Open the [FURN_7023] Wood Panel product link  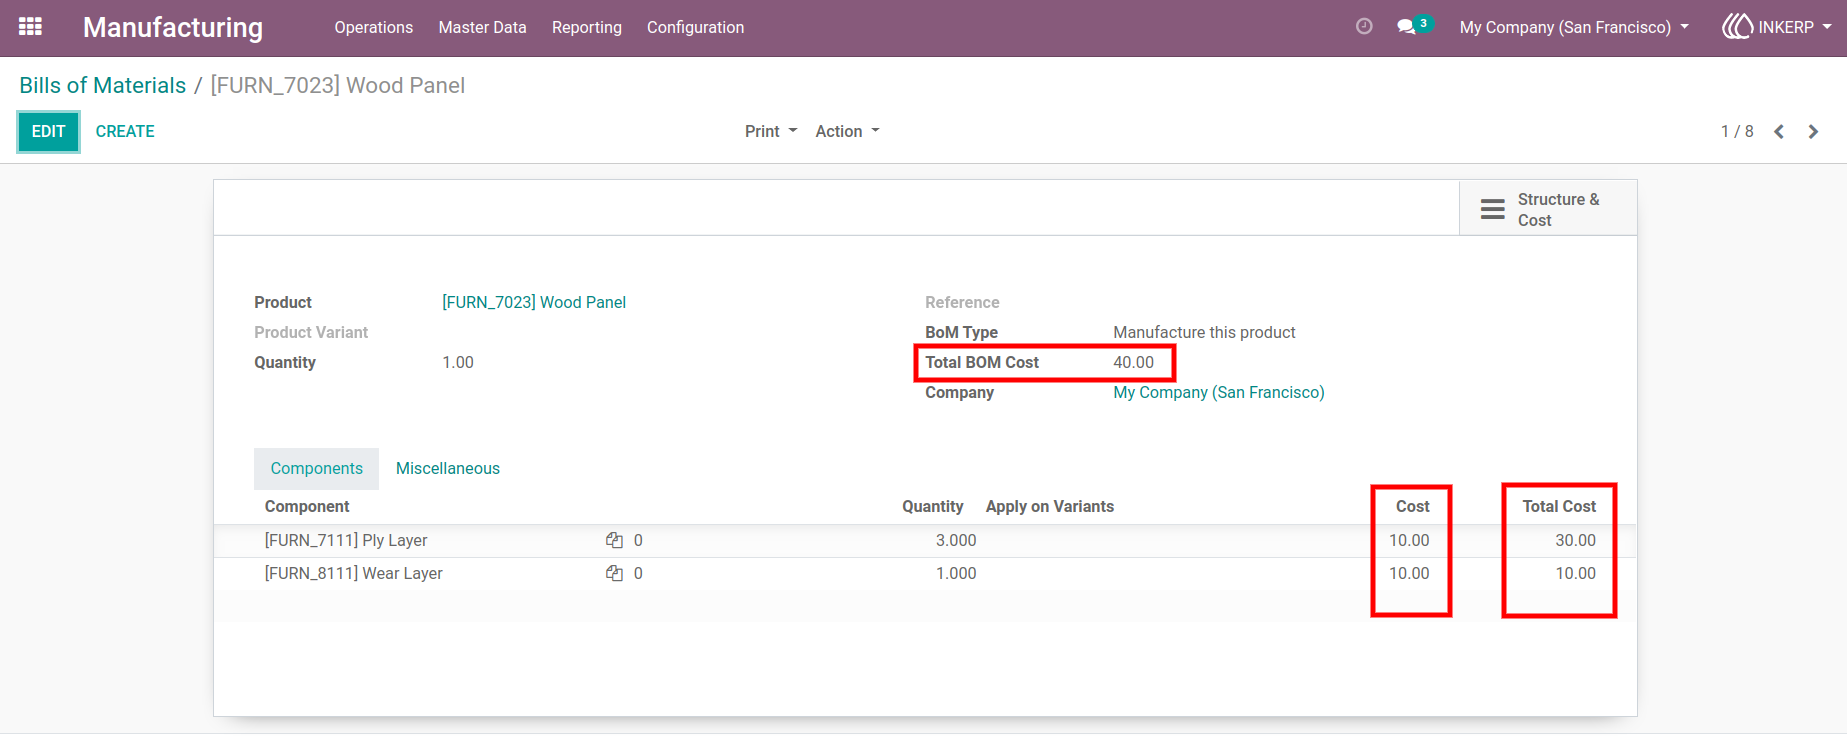click(534, 302)
